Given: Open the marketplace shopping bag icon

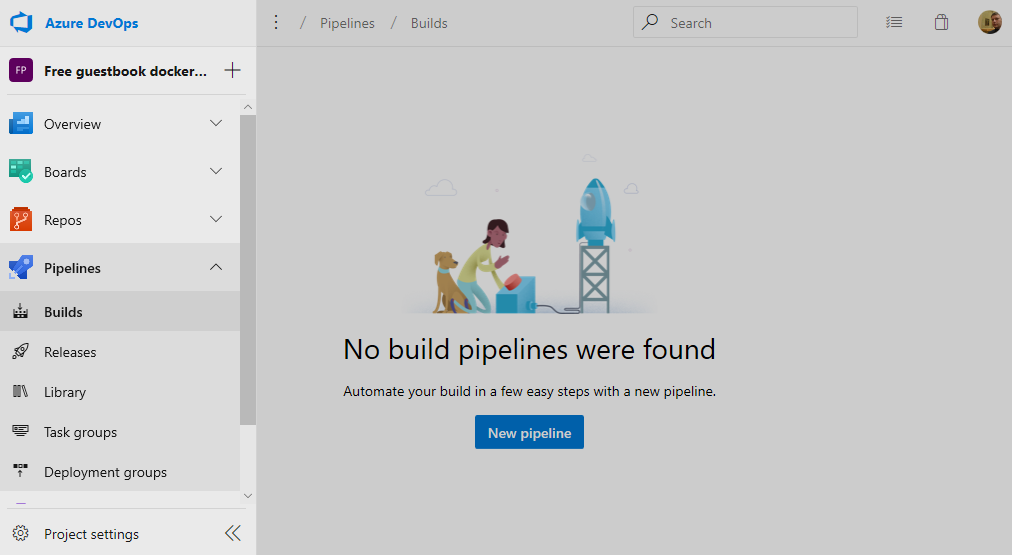Looking at the screenshot, I should (941, 23).
